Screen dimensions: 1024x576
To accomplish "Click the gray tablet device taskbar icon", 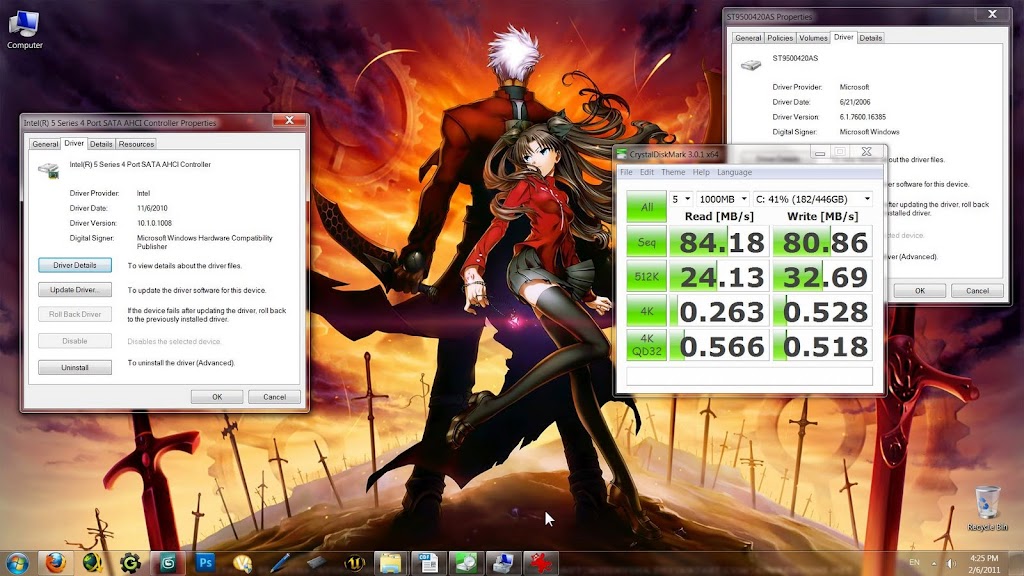I will click(x=317, y=562).
